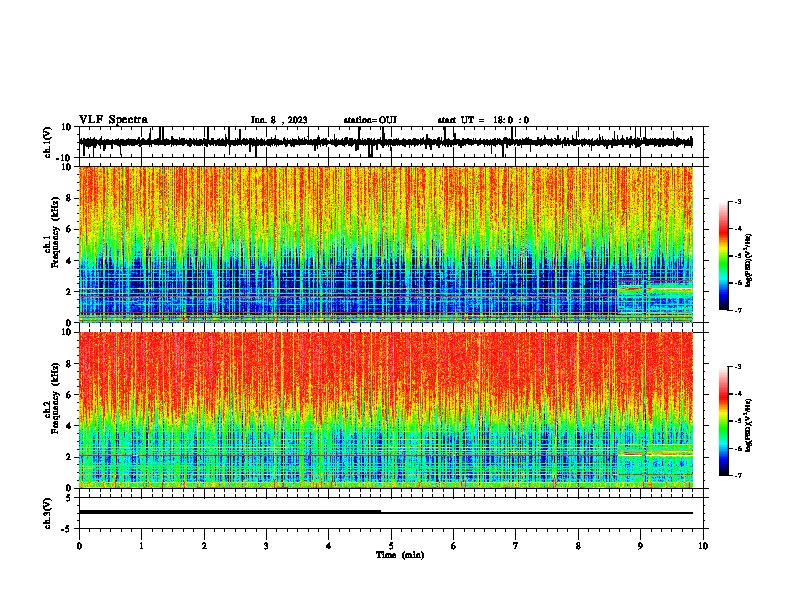Select the "ch.3(V)" axis label
This screenshot has width=792, height=612.
(x=48, y=513)
